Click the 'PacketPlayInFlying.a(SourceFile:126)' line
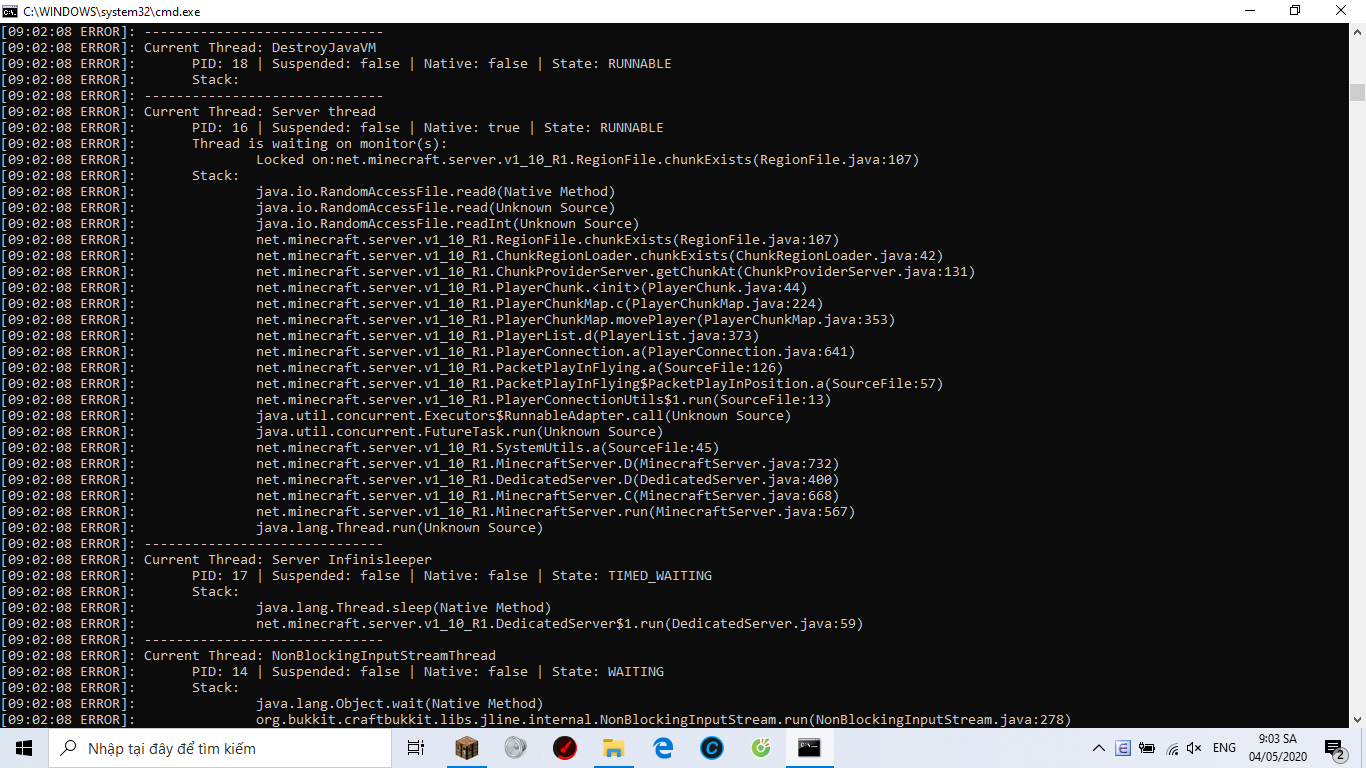This screenshot has height=768, width=1366. 520,367
